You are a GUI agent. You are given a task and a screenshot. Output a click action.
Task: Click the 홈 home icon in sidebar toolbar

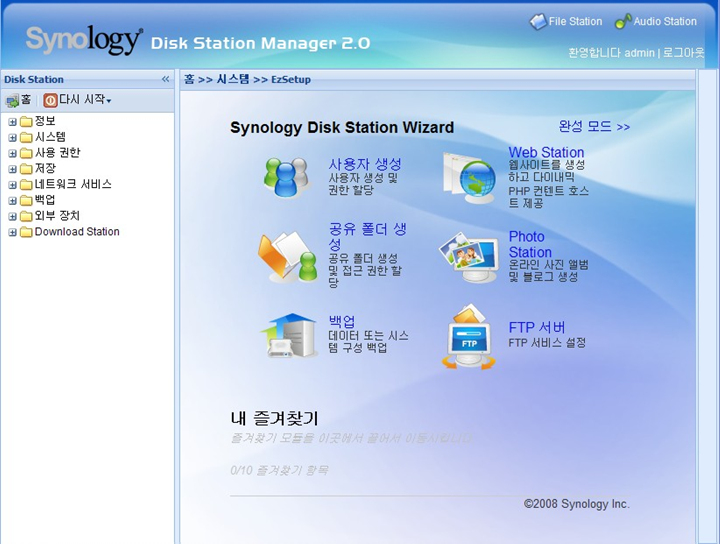12,100
